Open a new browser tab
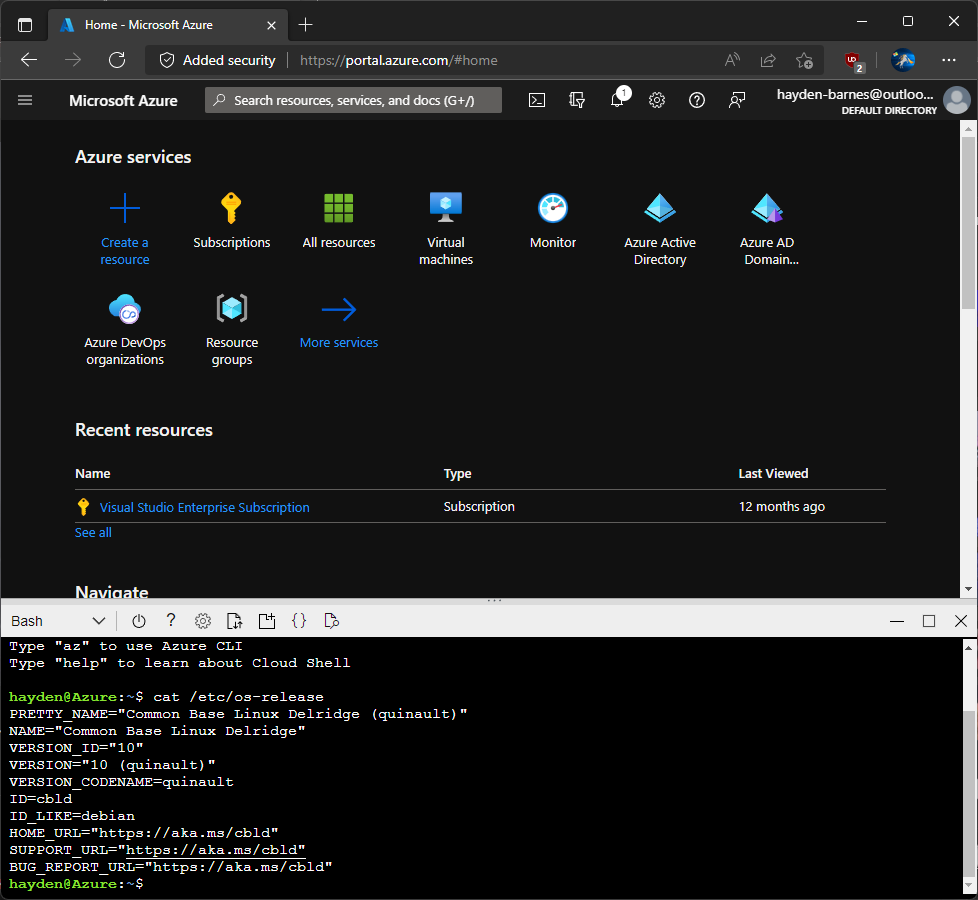The width and height of the screenshot is (978, 900). [x=306, y=24]
